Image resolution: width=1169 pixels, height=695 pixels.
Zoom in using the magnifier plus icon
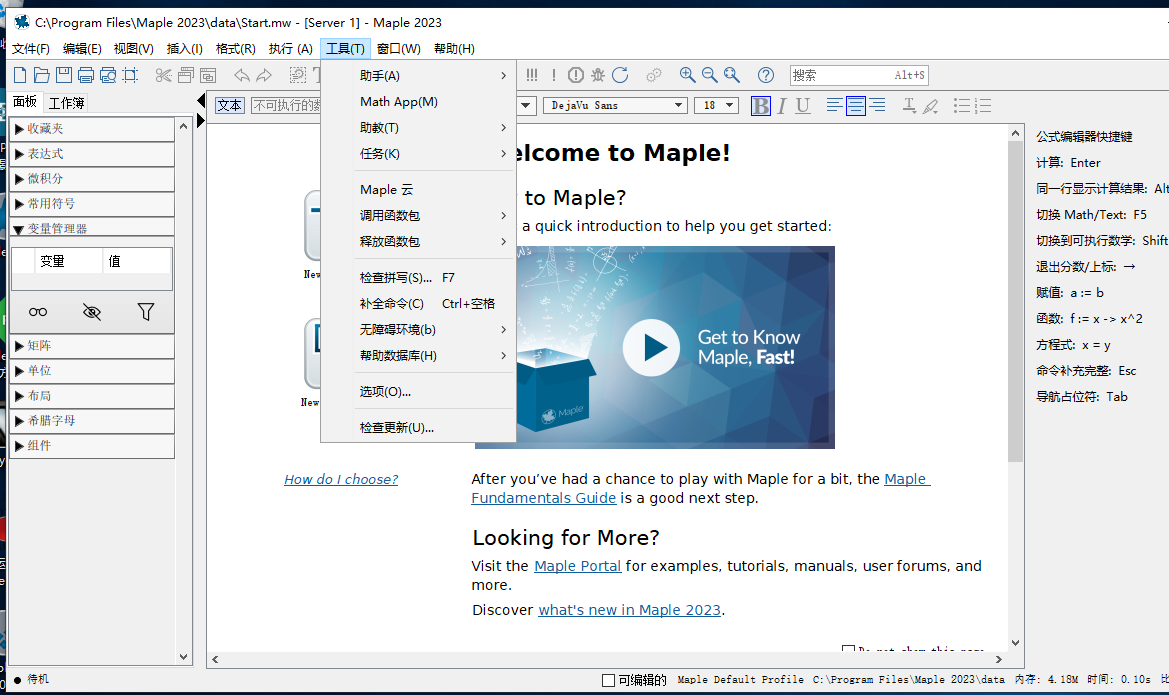point(687,75)
